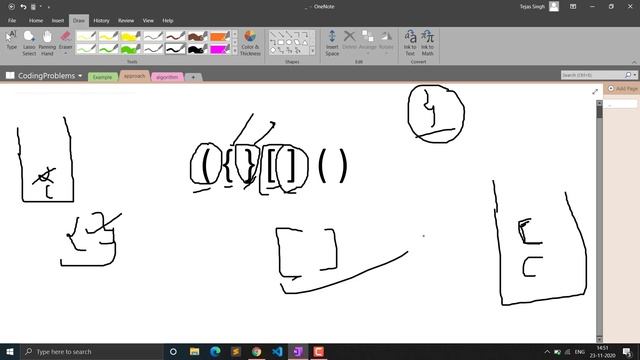Show hidden system tray icons
640x360 pixels.
[x=547, y=352]
